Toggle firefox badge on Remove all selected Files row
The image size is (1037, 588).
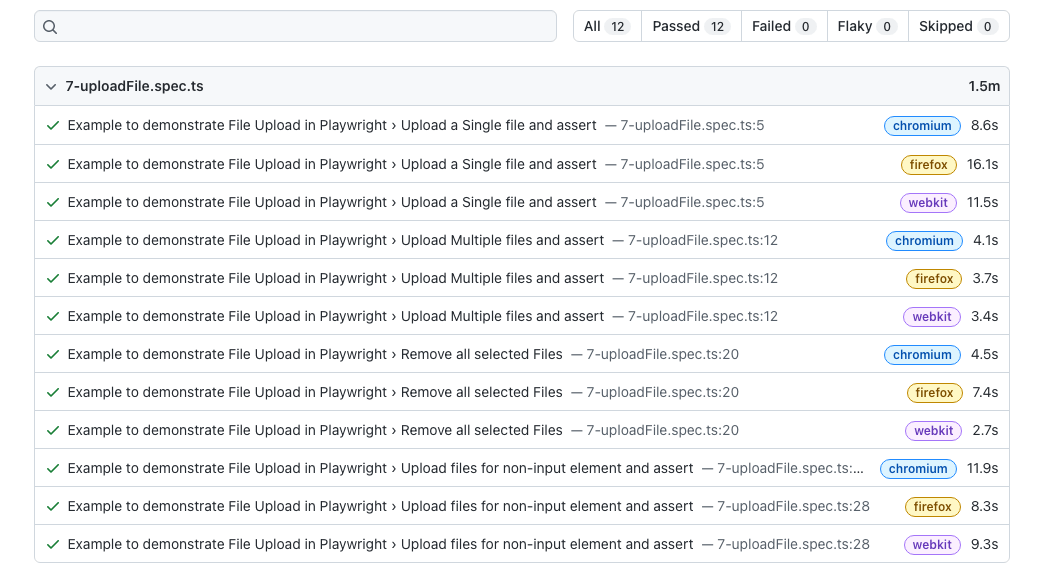[934, 392]
